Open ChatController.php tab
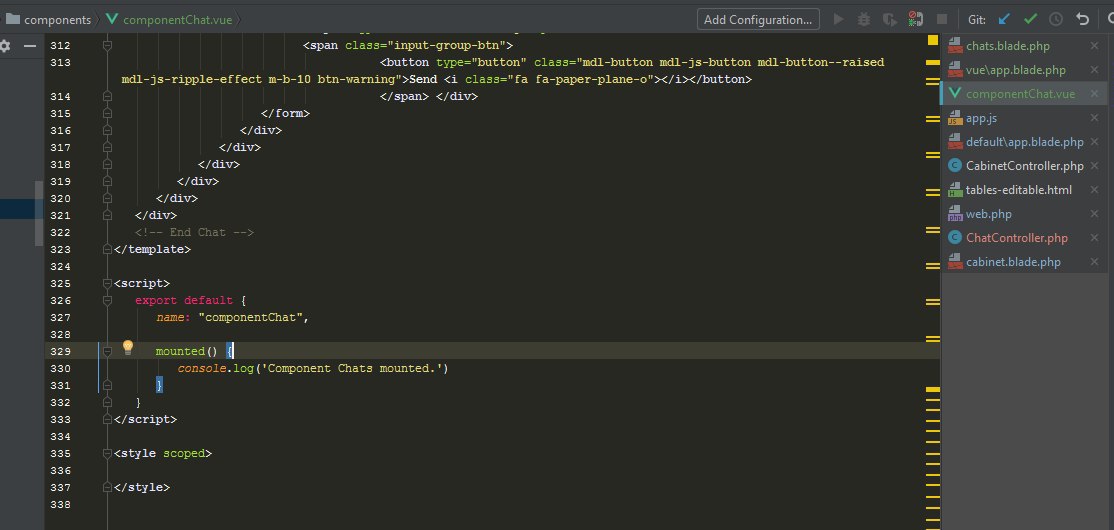This screenshot has height=530, width=1114. point(1024,238)
